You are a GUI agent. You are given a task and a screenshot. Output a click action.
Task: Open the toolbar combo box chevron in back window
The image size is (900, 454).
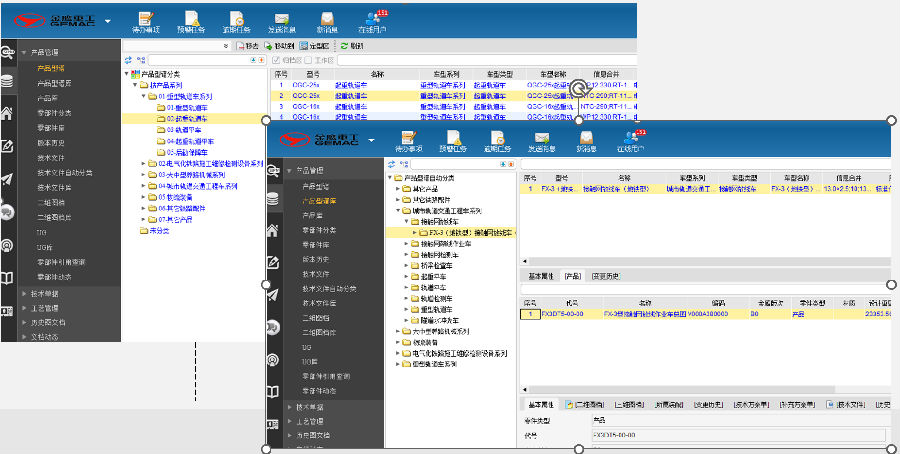[226, 45]
